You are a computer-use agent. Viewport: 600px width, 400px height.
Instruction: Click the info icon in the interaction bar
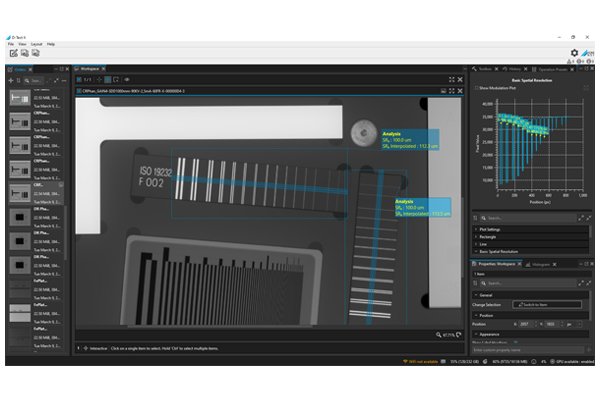coord(78,348)
